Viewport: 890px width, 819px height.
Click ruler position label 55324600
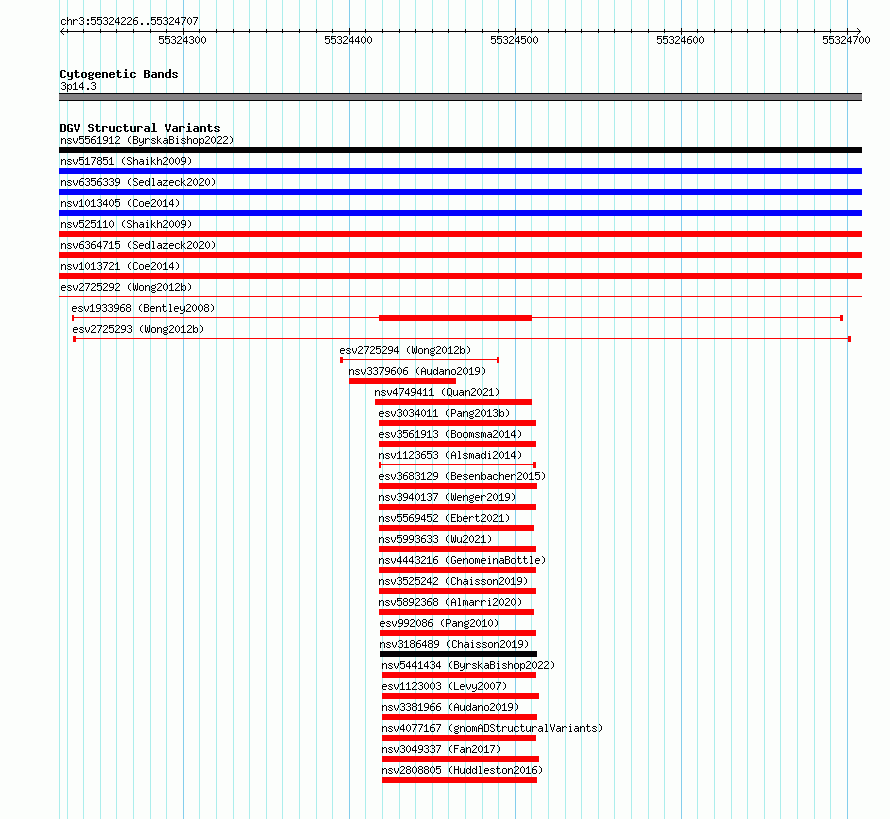[x=680, y=40]
